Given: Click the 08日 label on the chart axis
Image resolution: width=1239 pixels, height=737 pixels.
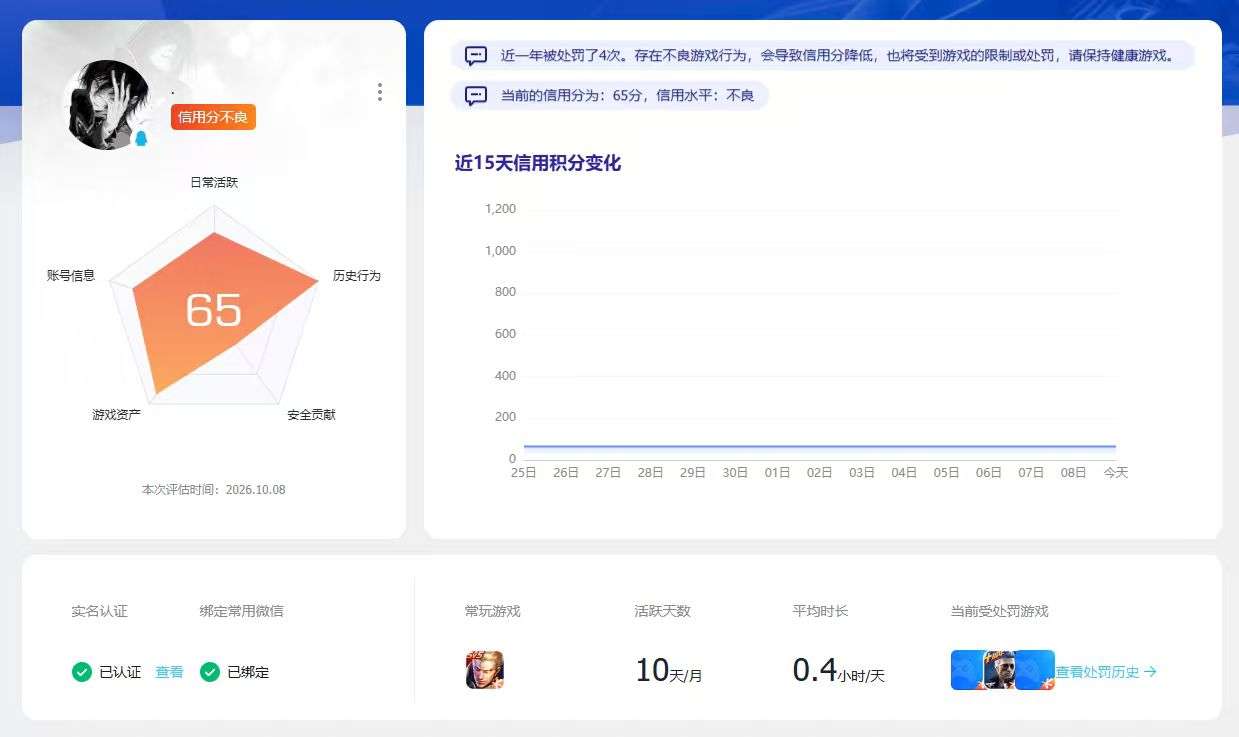Looking at the screenshot, I should tap(1073, 473).
